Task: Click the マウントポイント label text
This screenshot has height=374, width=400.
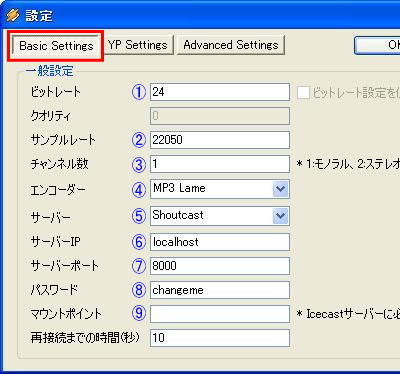Action: (66, 314)
